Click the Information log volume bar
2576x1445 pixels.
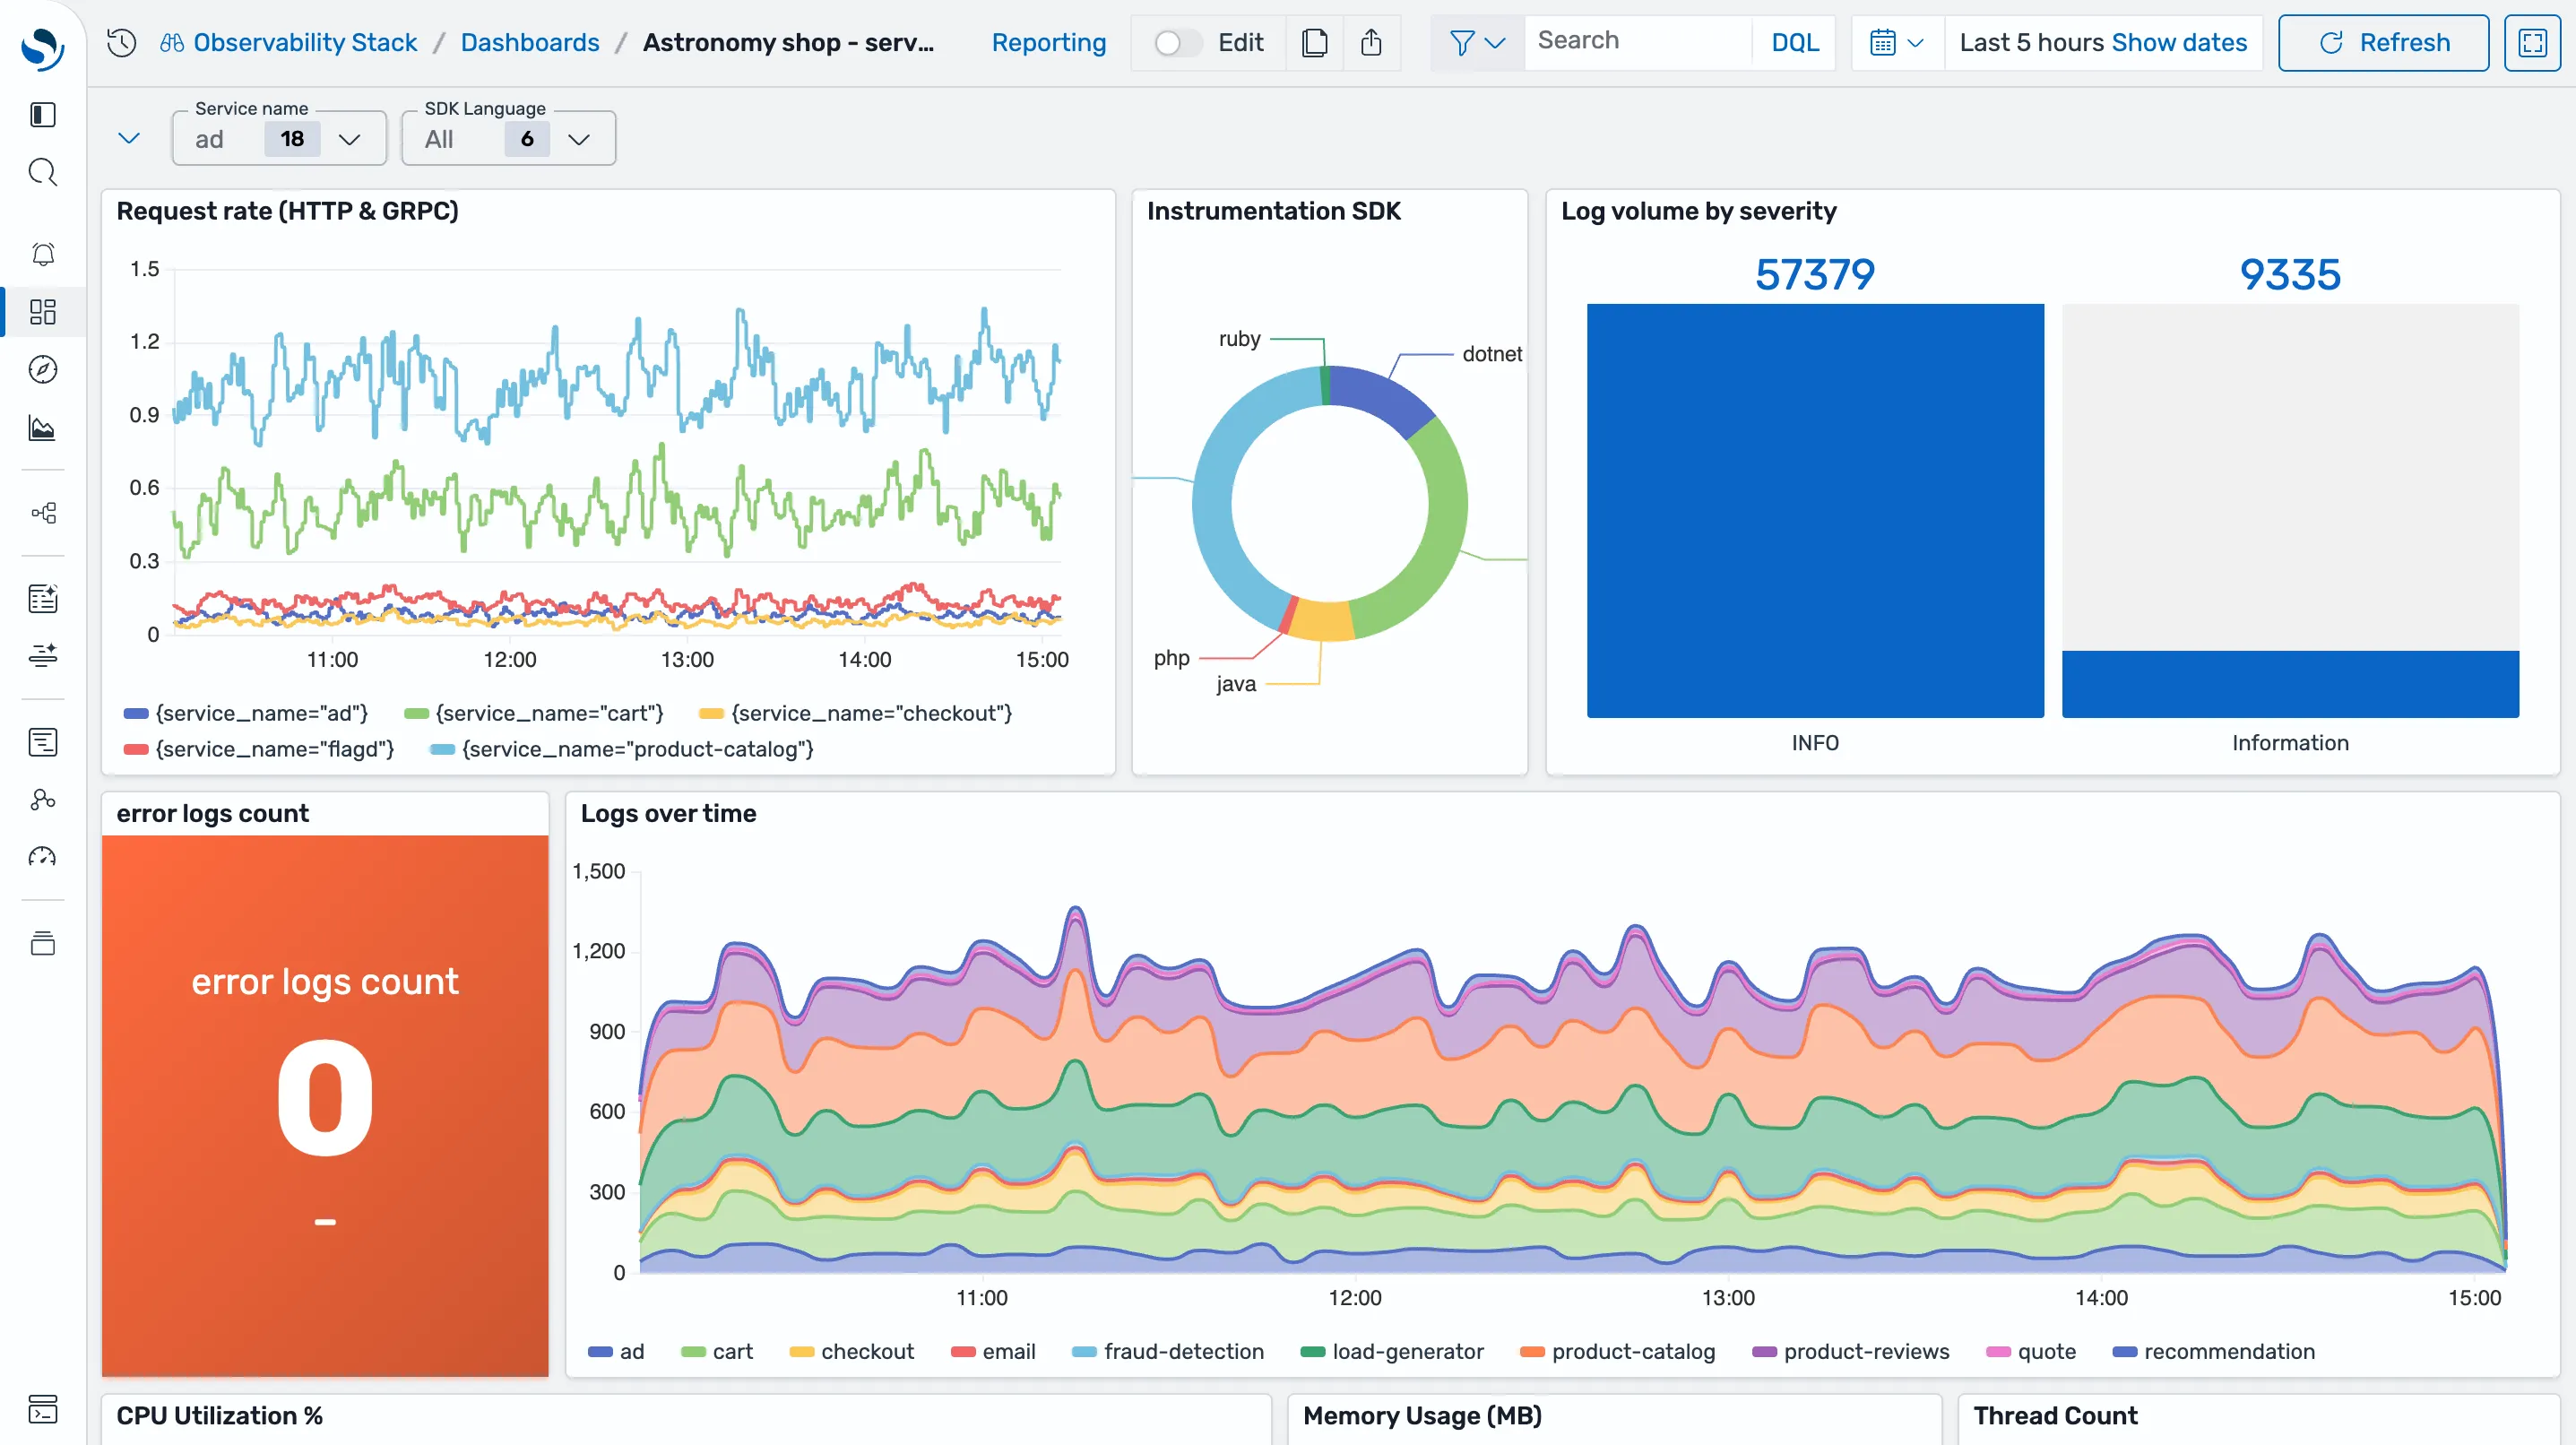(x=2289, y=684)
